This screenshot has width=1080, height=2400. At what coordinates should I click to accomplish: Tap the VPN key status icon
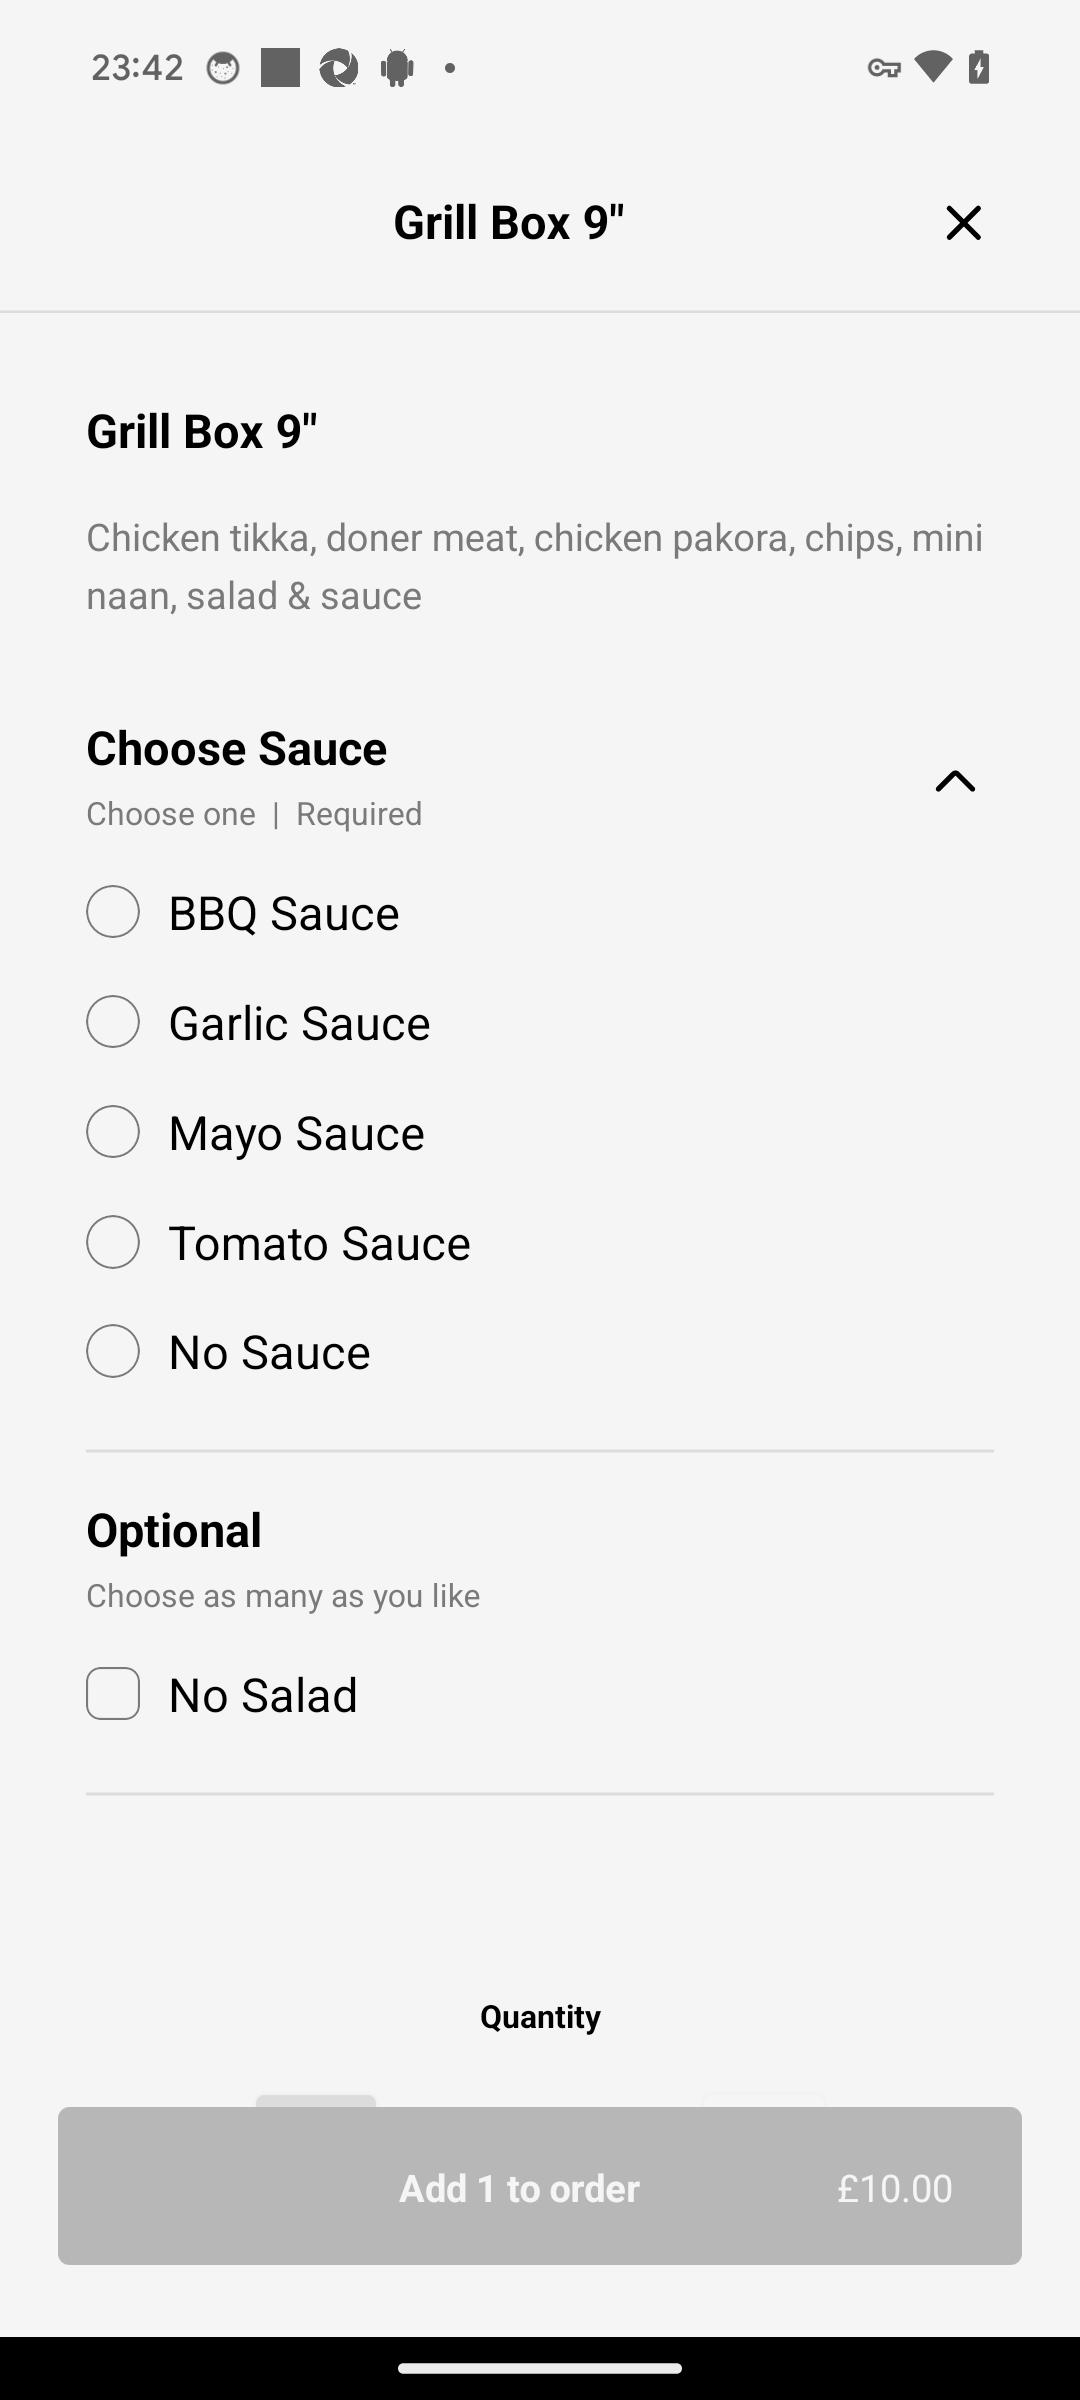click(883, 68)
